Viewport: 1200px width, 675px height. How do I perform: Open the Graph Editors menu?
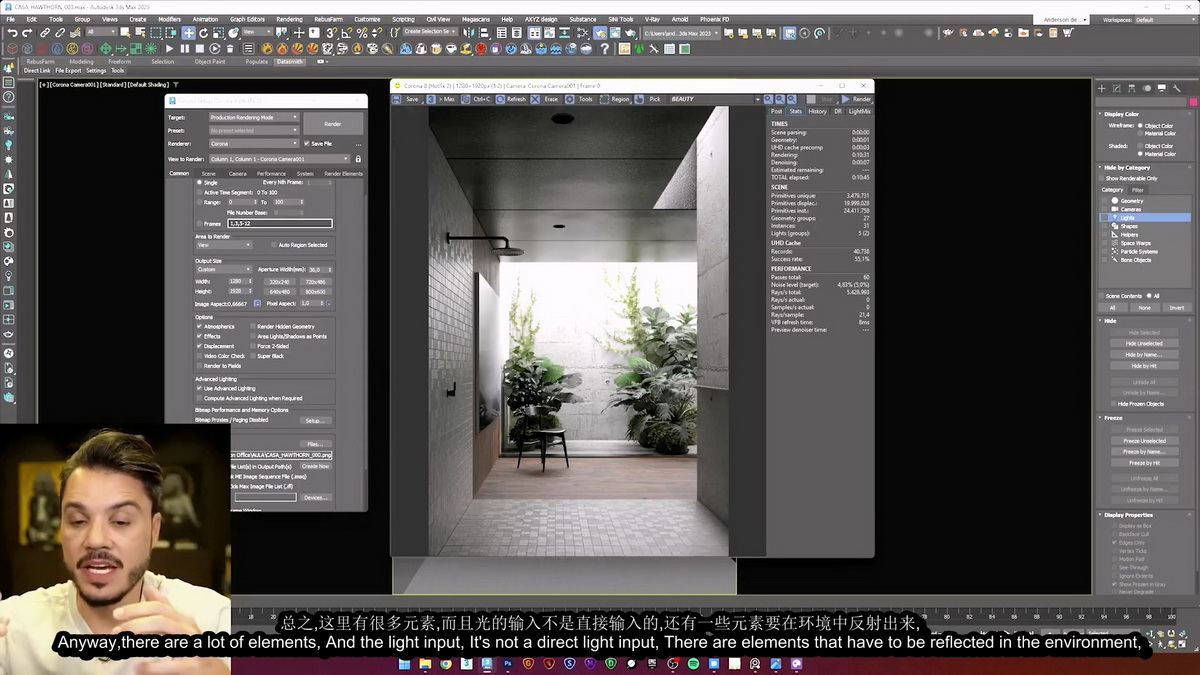click(247, 19)
